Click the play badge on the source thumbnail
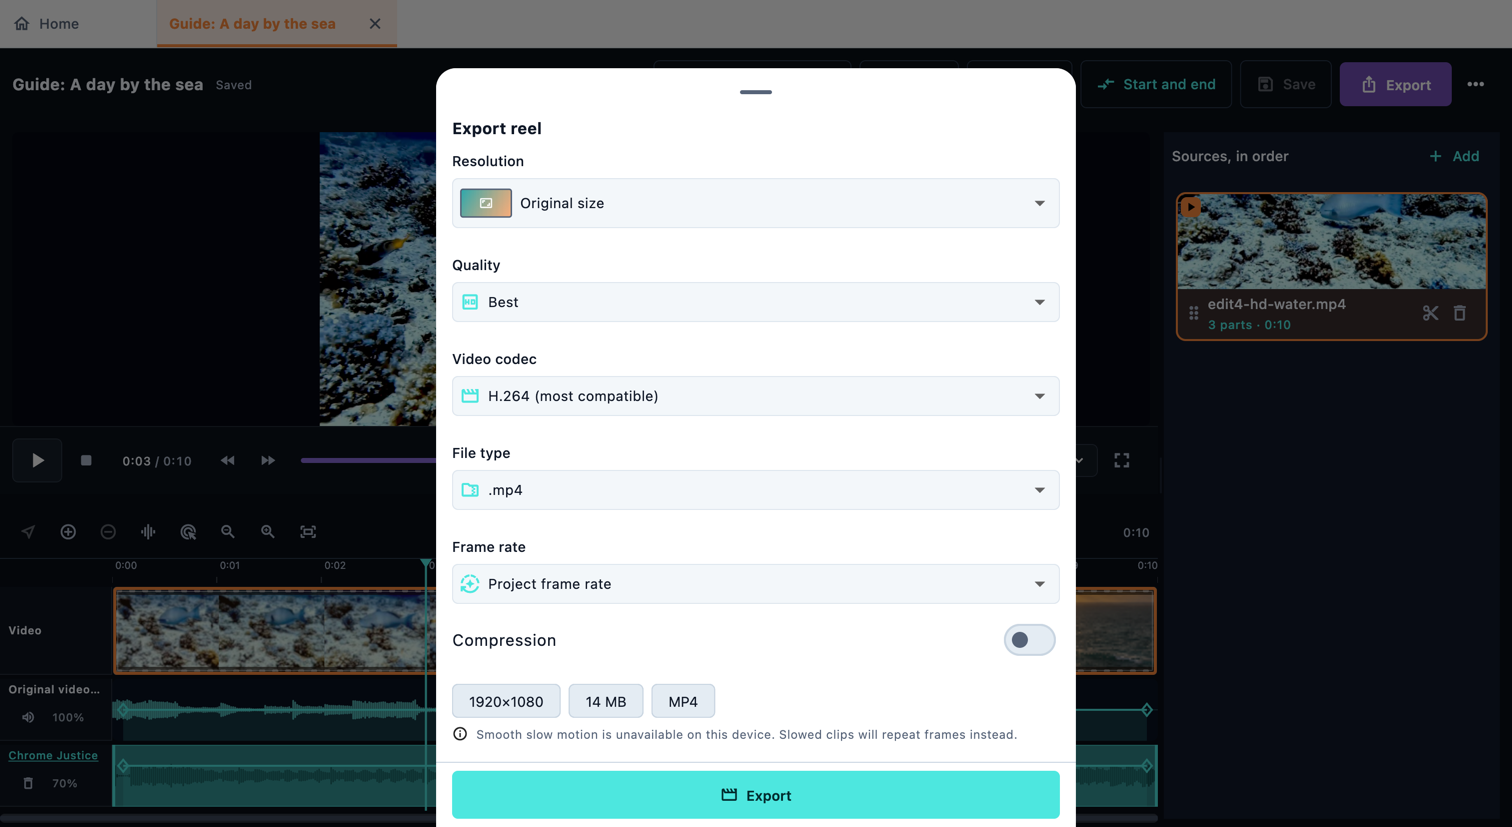The image size is (1512, 827). [x=1190, y=207]
